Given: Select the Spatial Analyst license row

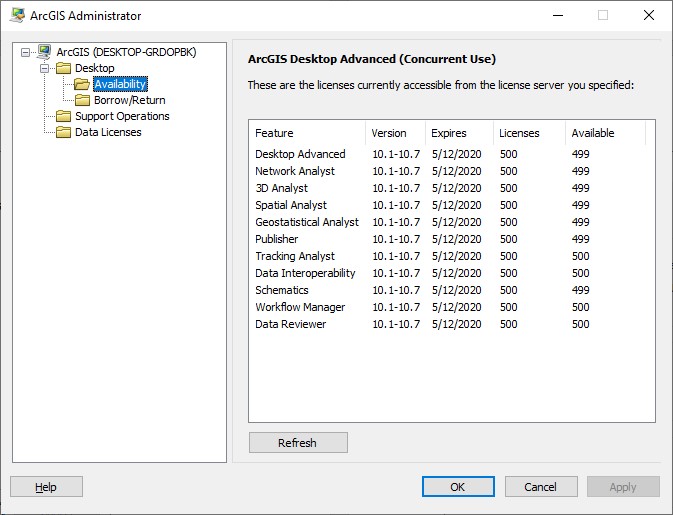Looking at the screenshot, I should [451, 205].
